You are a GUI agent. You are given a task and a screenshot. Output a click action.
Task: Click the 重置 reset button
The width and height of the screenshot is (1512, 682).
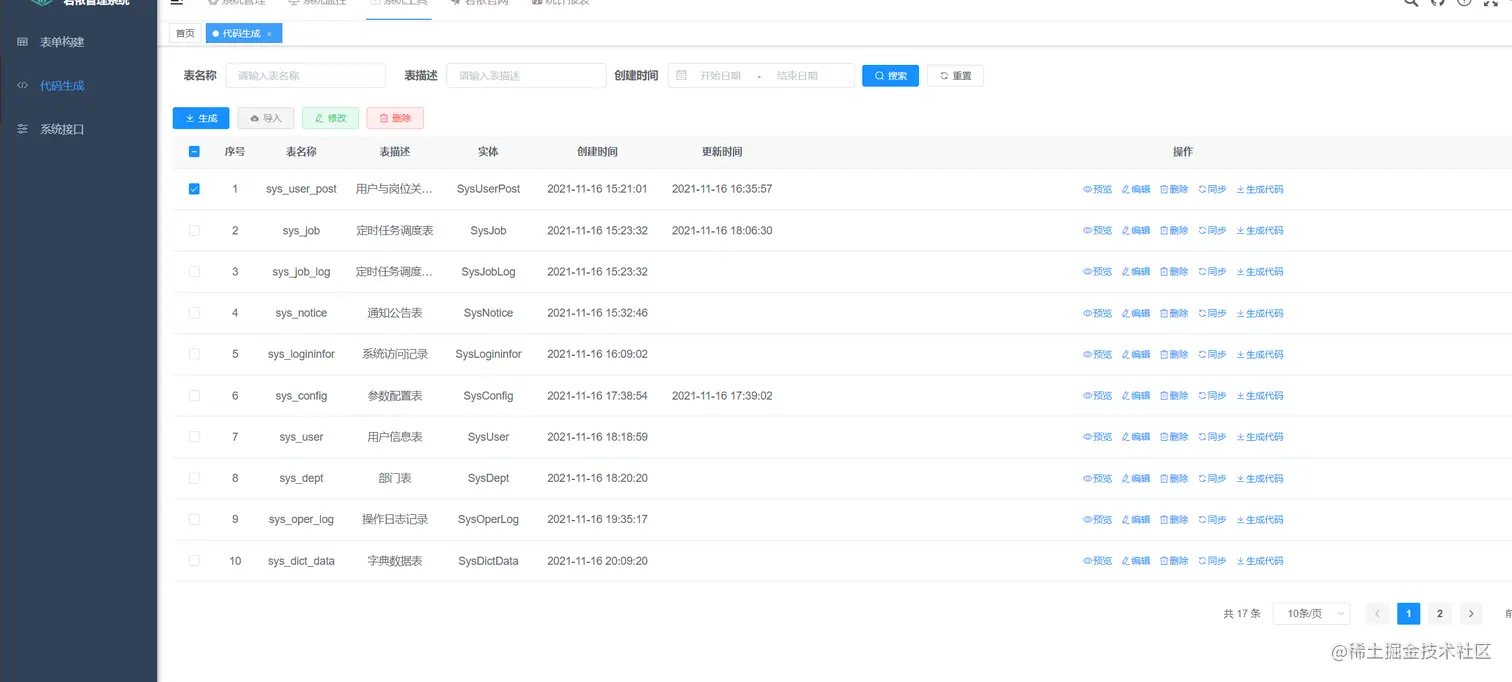(955, 76)
